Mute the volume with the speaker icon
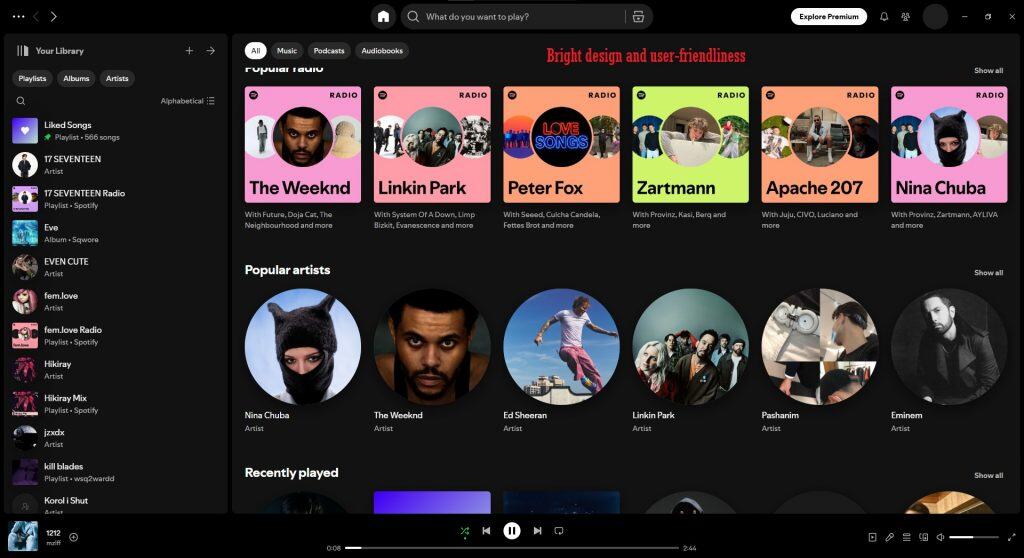This screenshot has height=558, width=1024. [940, 537]
